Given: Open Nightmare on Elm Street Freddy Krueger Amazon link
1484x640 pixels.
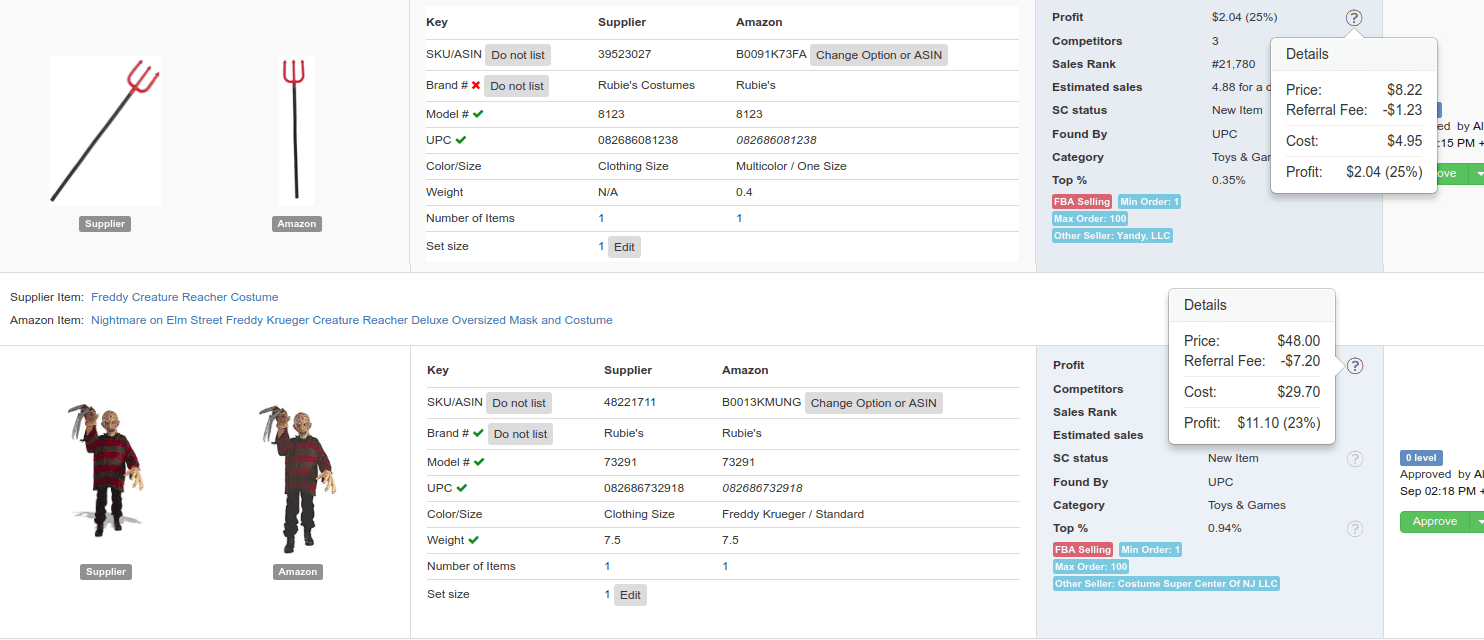Looking at the screenshot, I should pyautogui.click(x=352, y=320).
